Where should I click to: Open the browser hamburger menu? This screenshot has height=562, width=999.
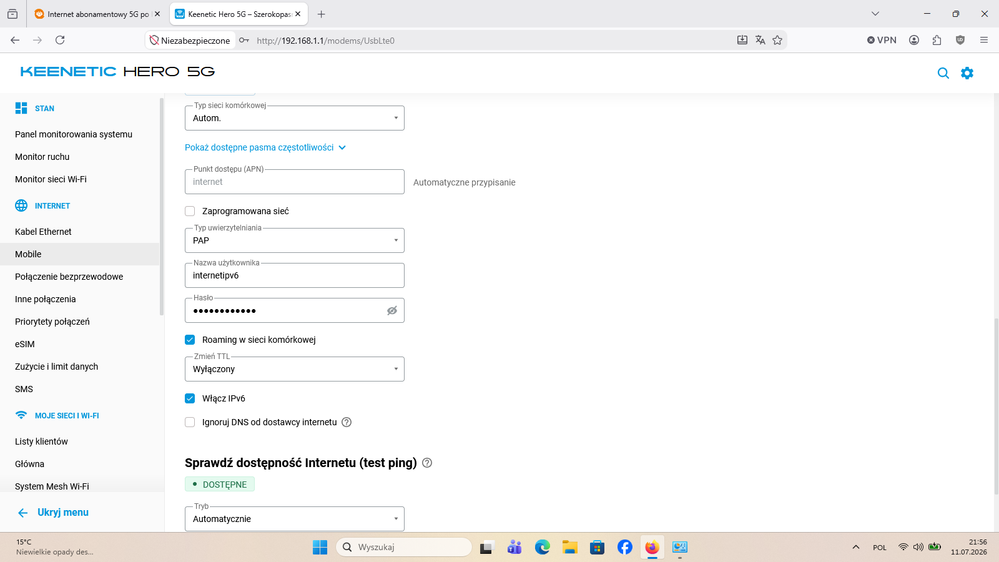click(x=984, y=40)
